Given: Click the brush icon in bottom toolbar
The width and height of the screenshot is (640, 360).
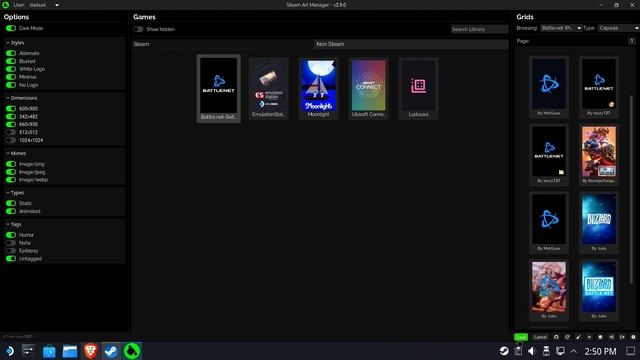Looking at the screenshot, I should coord(578,337).
